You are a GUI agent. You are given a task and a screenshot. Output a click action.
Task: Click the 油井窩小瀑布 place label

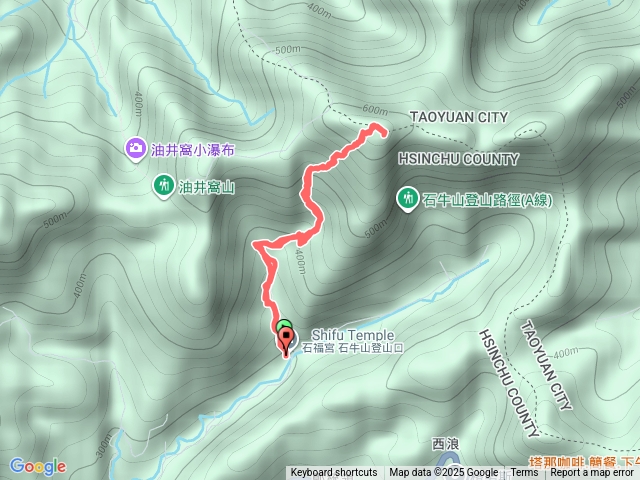pos(193,150)
